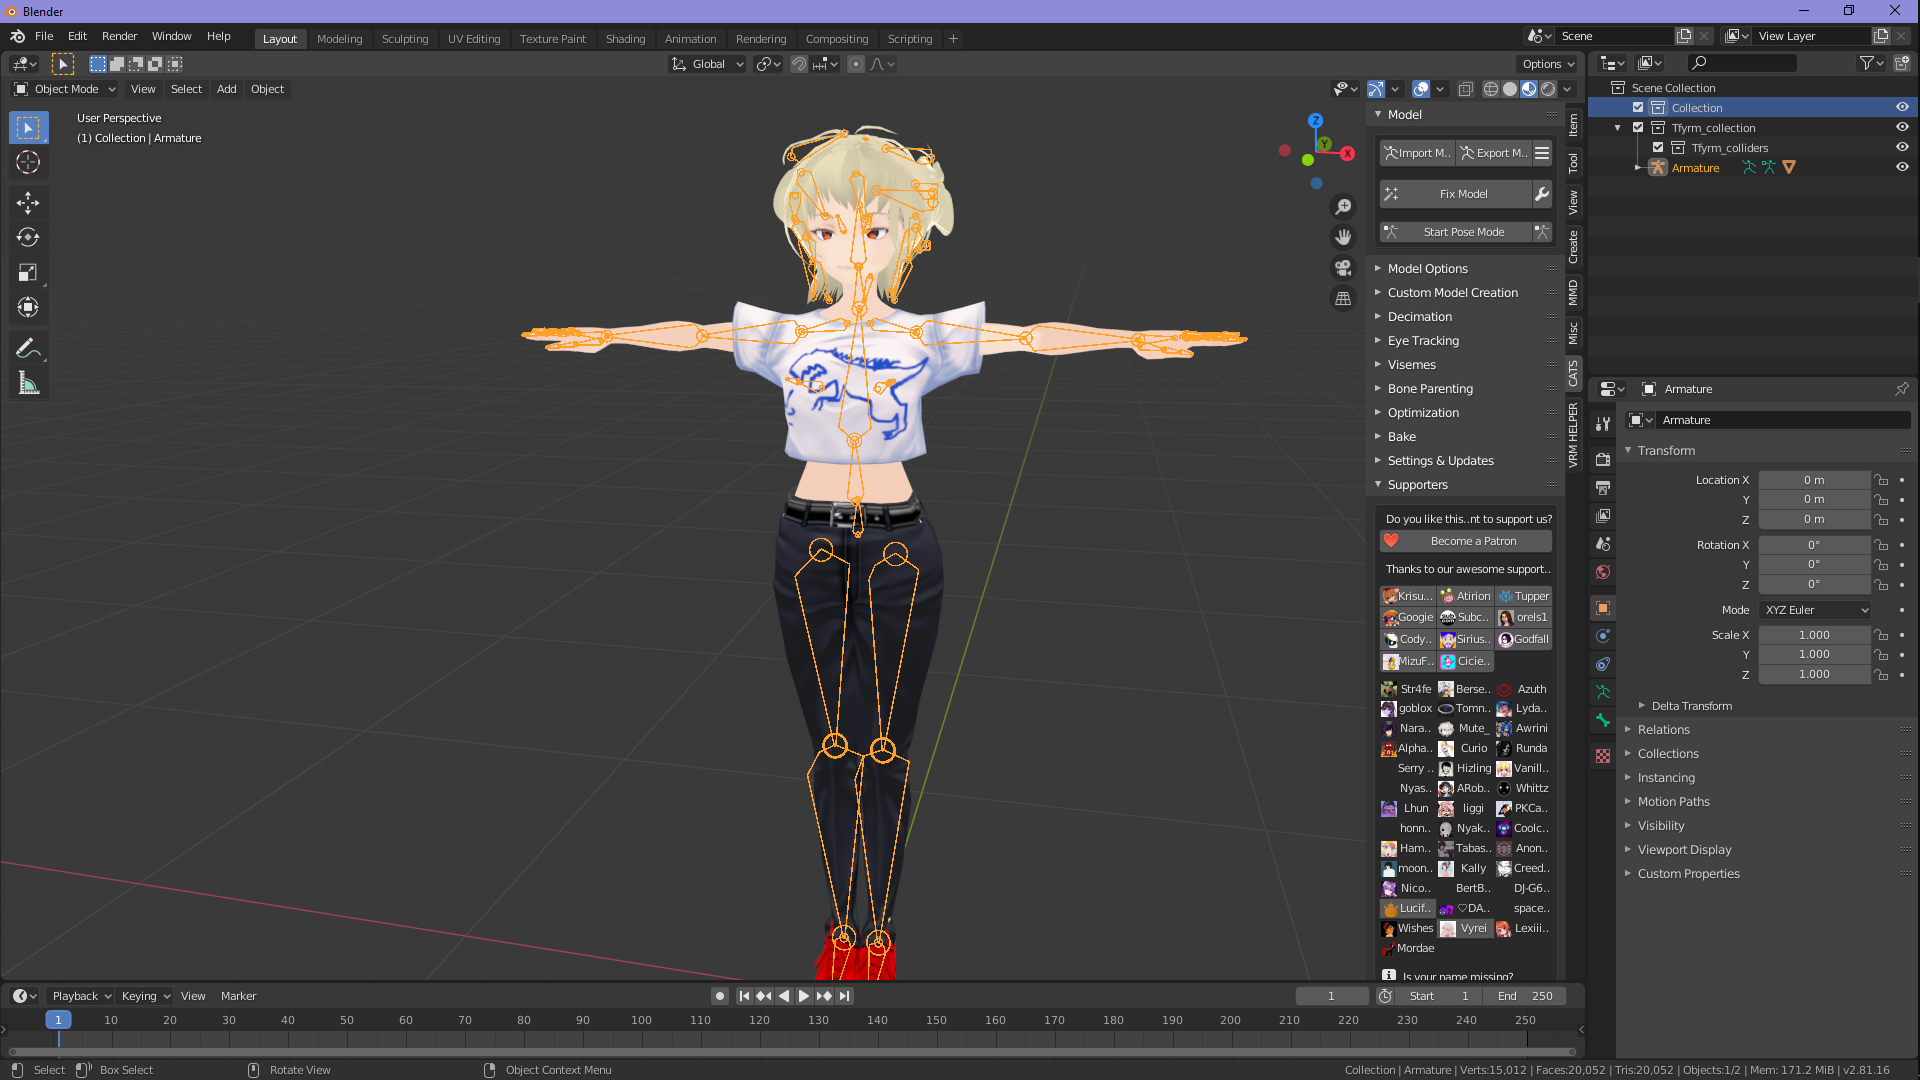The height and width of the screenshot is (1080, 1920).
Task: Hide the Tfyrm_collection in outliner
Action: coord(1902,128)
